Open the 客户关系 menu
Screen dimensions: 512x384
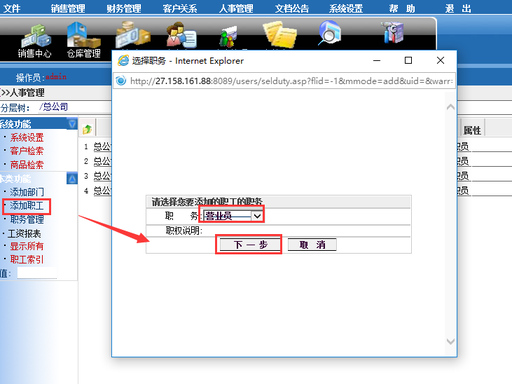coord(180,8)
